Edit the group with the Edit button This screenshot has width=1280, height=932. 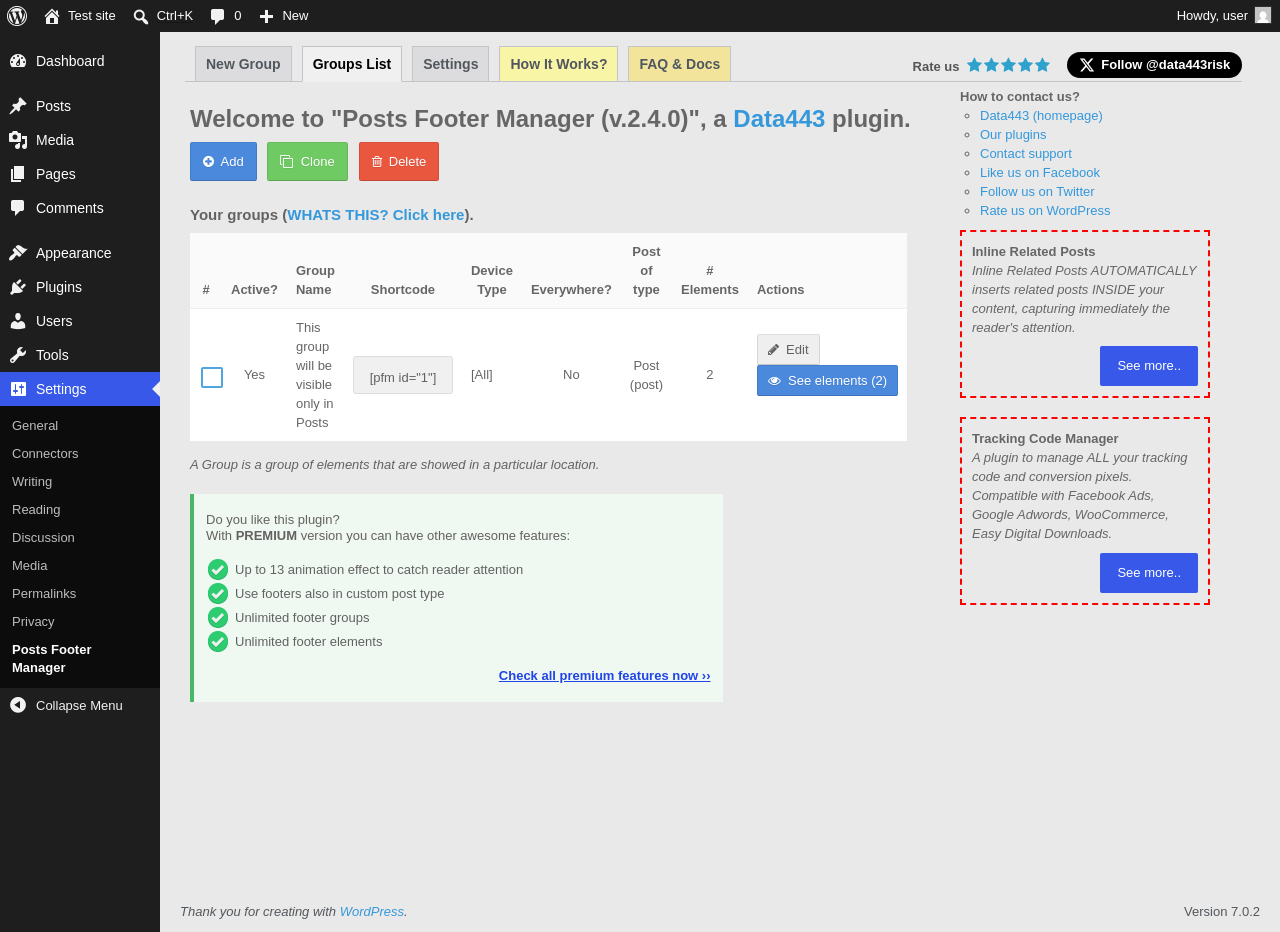tap(788, 349)
